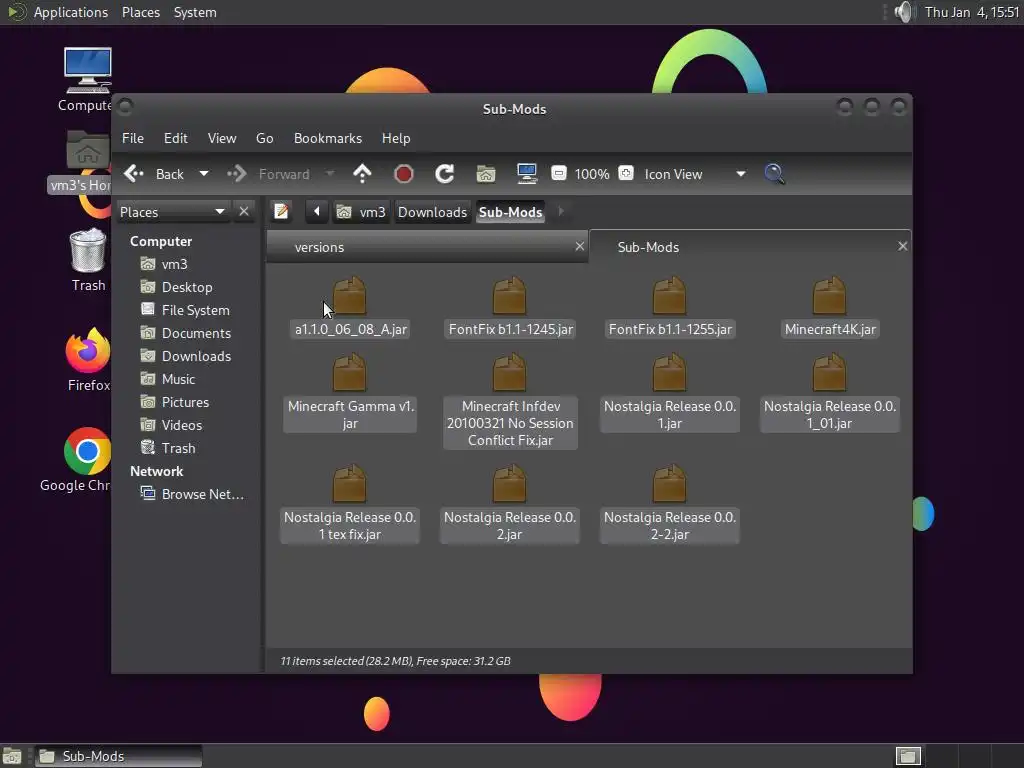Select a1.1.0_06_08_A.jar file icon
This screenshot has width=1024, height=768.
(x=349, y=296)
